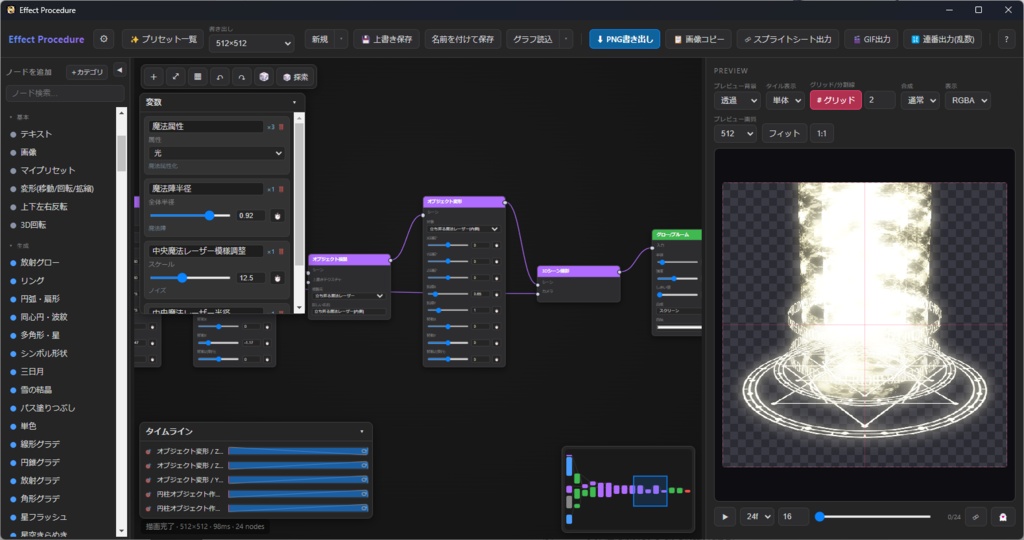Open settings gear next to Effect Procedure logo
The image size is (1024, 540).
click(x=104, y=39)
